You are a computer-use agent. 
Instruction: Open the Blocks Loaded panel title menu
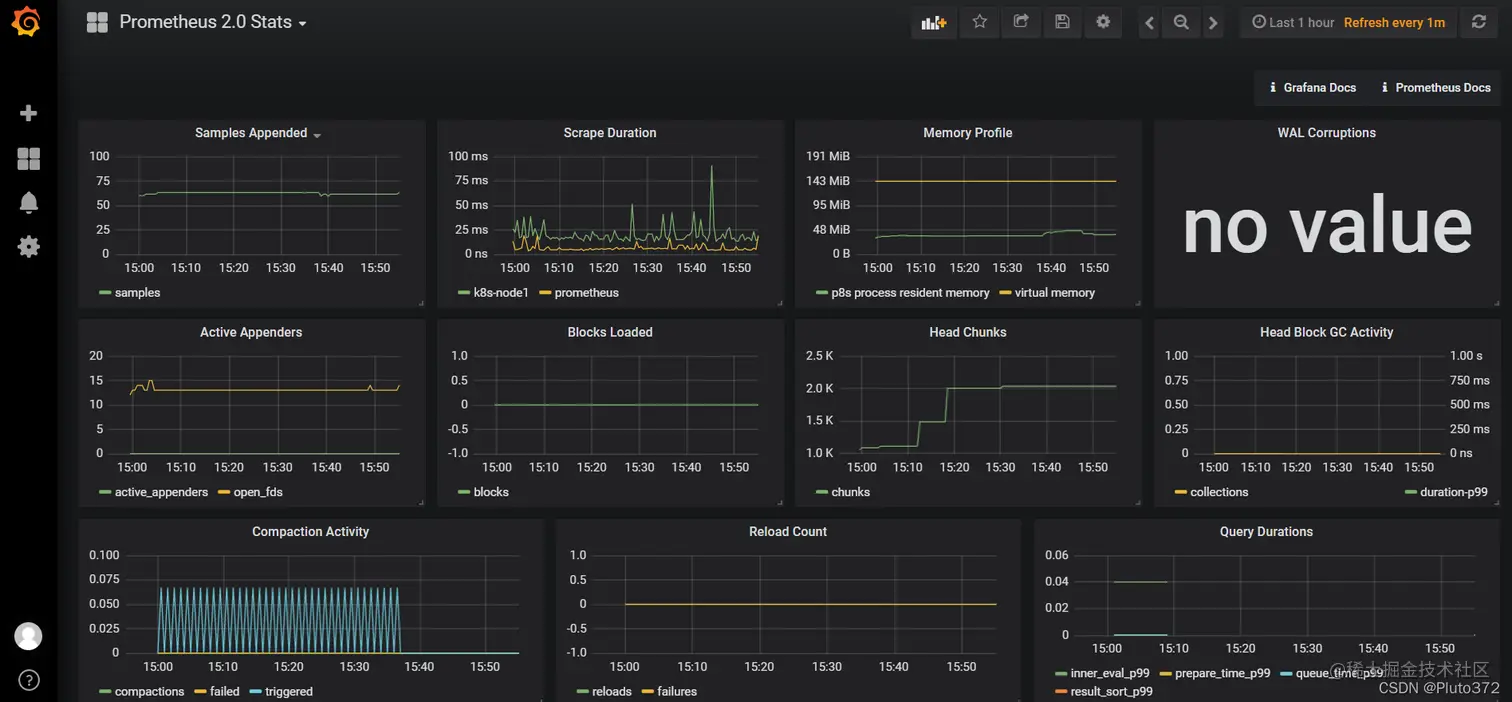click(x=610, y=332)
